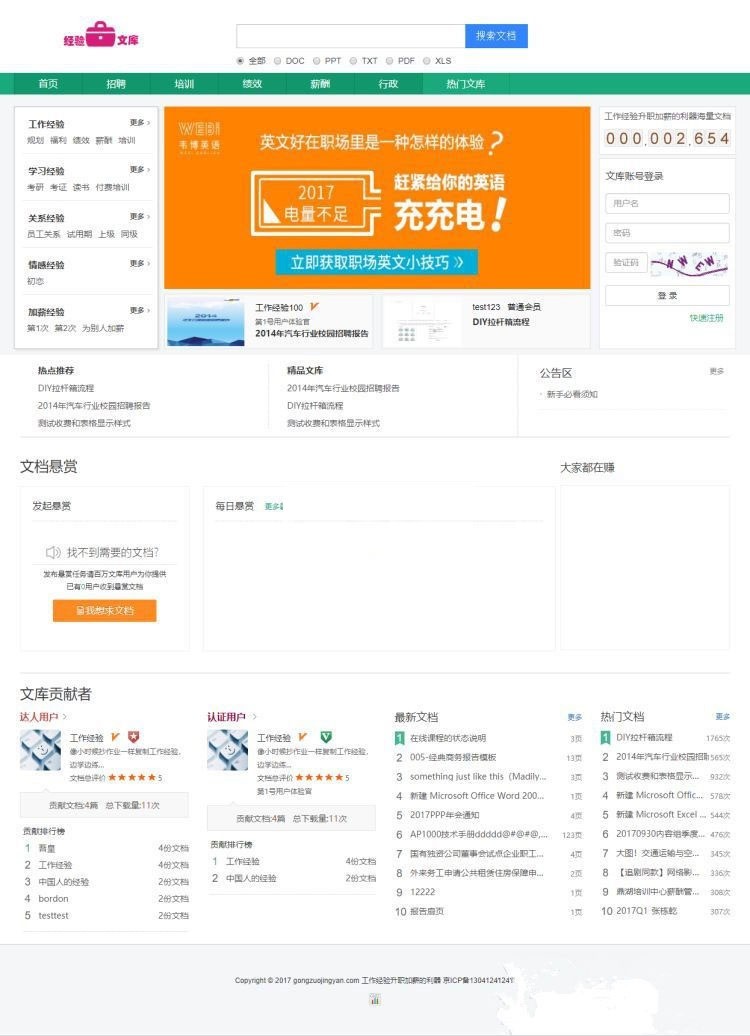The image size is (750, 1036).
Task: Open the 招聘 navigation menu item
Action: [x=116, y=84]
